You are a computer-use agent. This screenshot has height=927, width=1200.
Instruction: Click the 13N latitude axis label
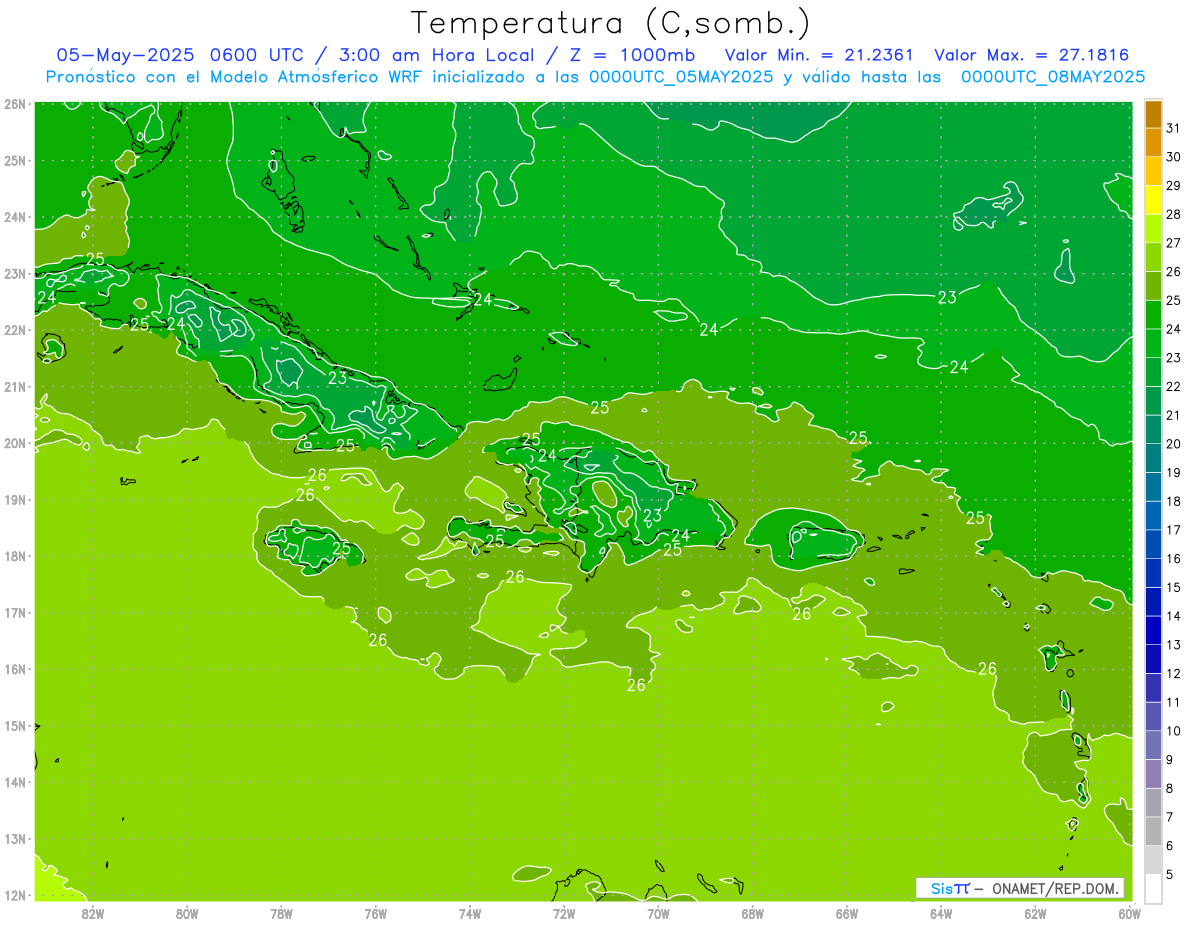[x=15, y=838]
